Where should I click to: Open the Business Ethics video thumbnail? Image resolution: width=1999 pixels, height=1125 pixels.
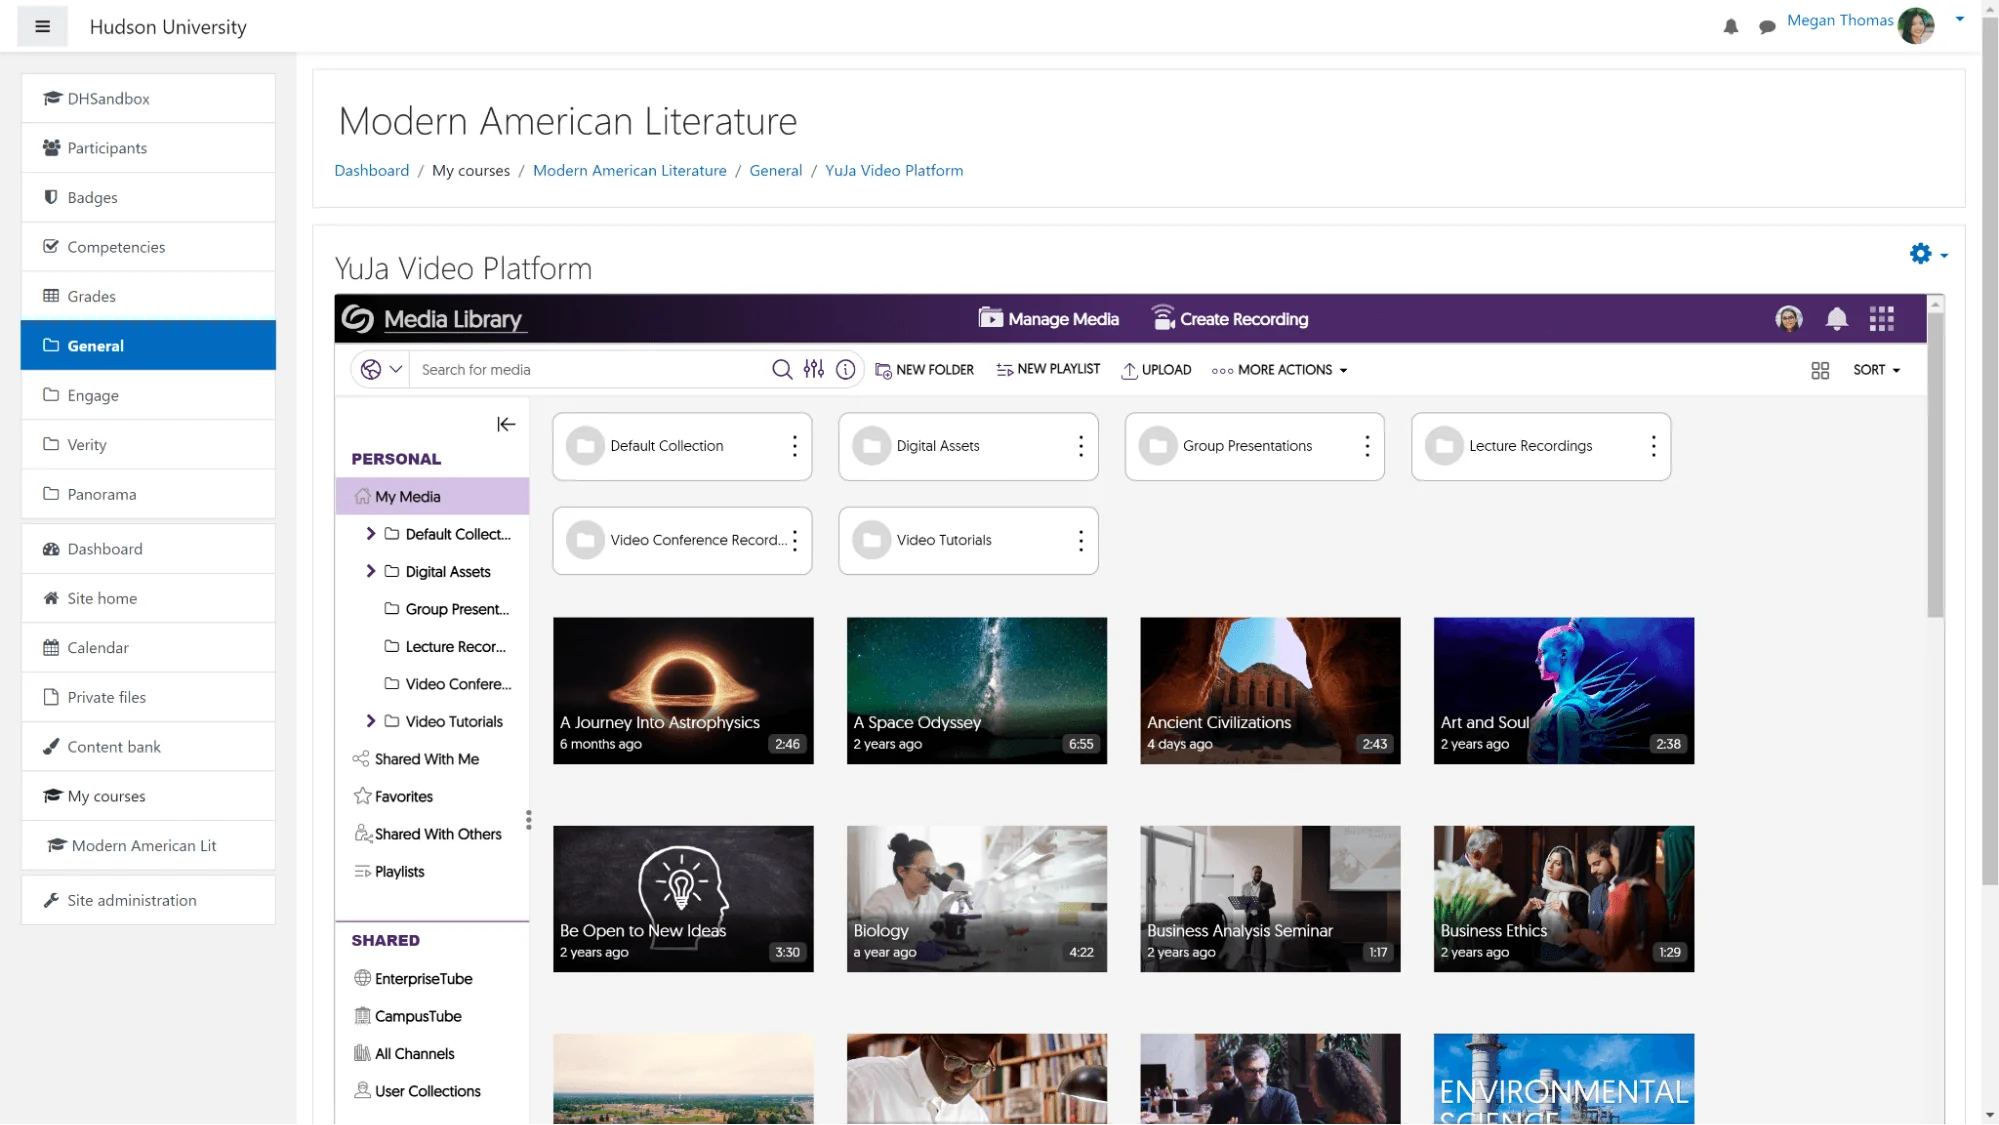[x=1564, y=898]
